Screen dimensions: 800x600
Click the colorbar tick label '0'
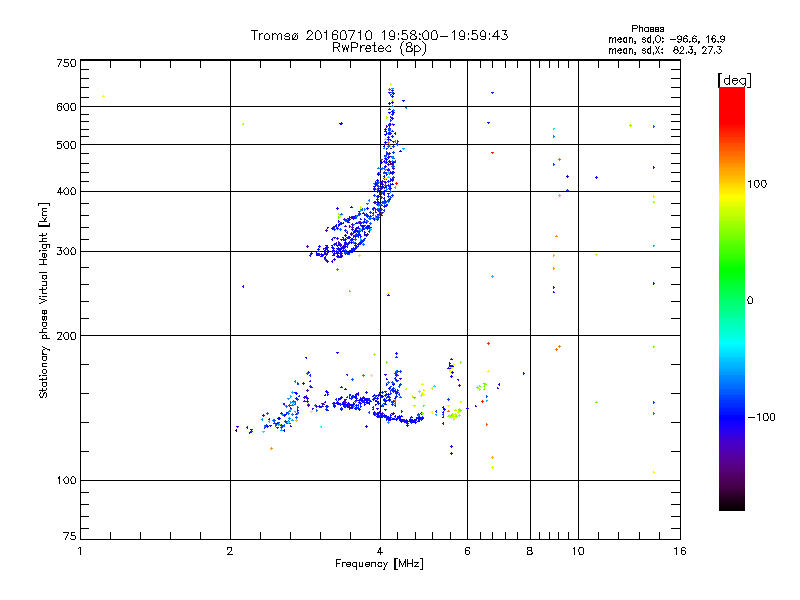[750, 301]
